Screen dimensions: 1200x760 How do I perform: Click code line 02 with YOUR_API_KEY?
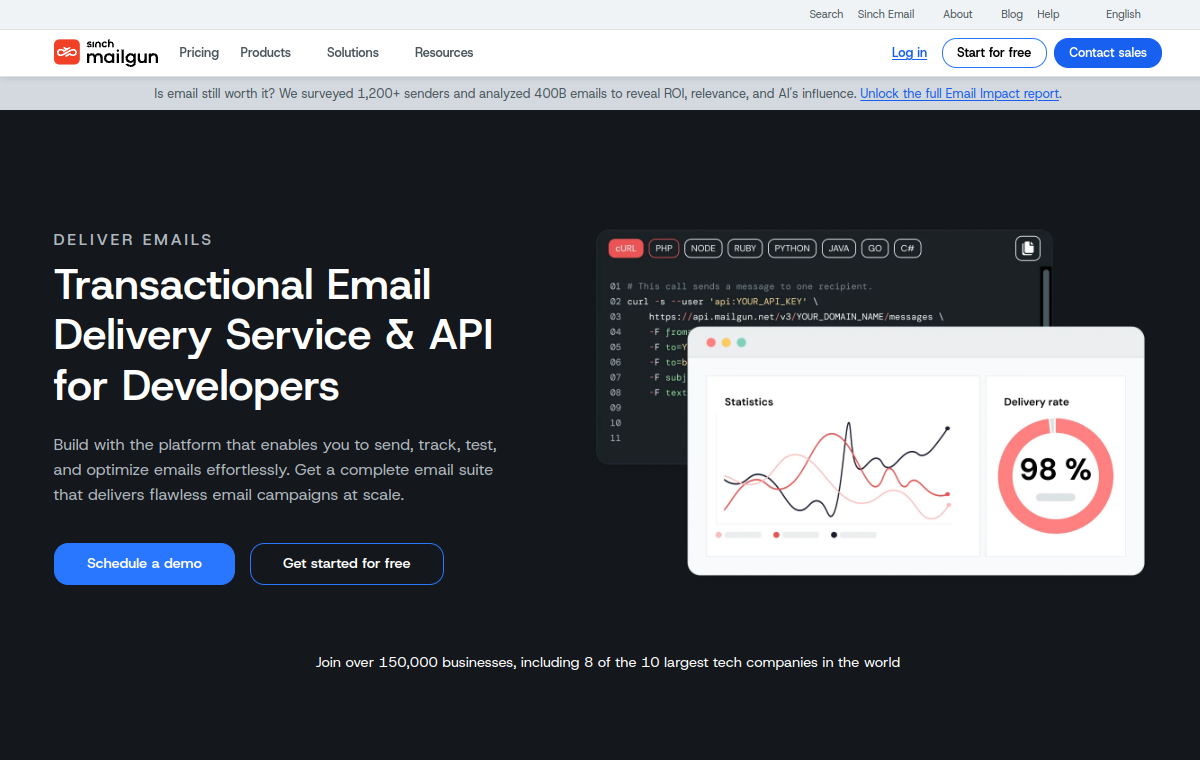[x=715, y=301]
